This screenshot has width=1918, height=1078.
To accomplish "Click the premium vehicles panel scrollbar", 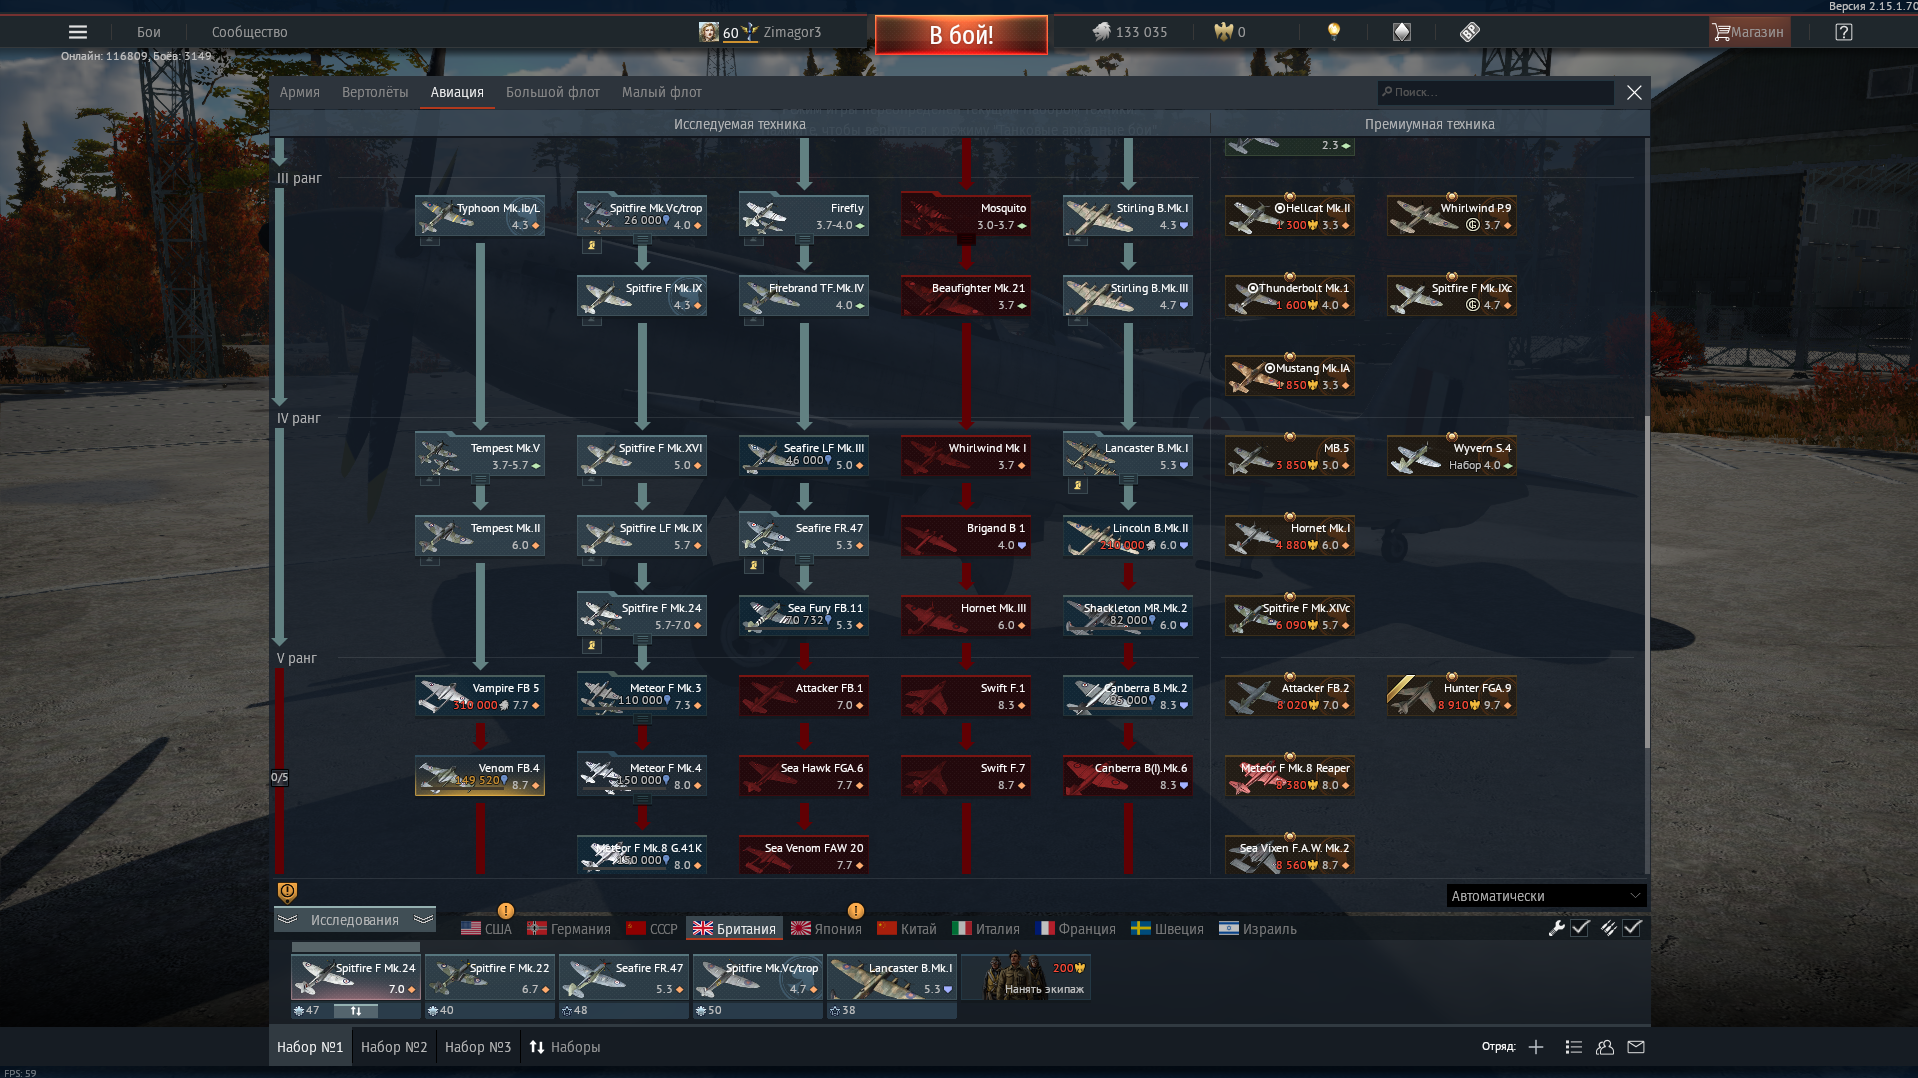I will pyautogui.click(x=1646, y=580).
